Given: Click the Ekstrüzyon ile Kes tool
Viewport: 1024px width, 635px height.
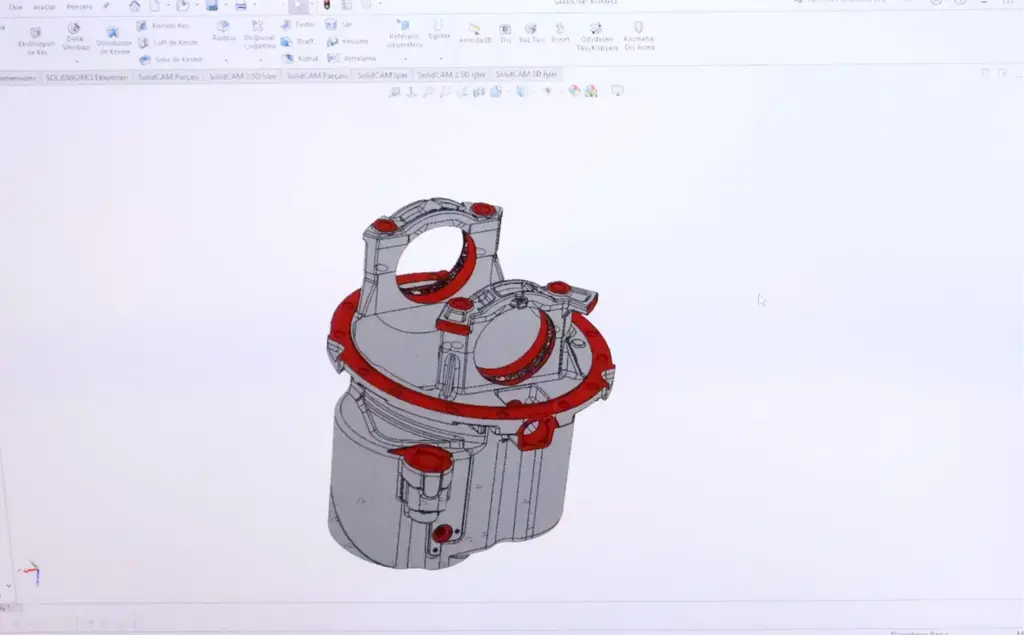Looking at the screenshot, I should click(x=36, y=41).
